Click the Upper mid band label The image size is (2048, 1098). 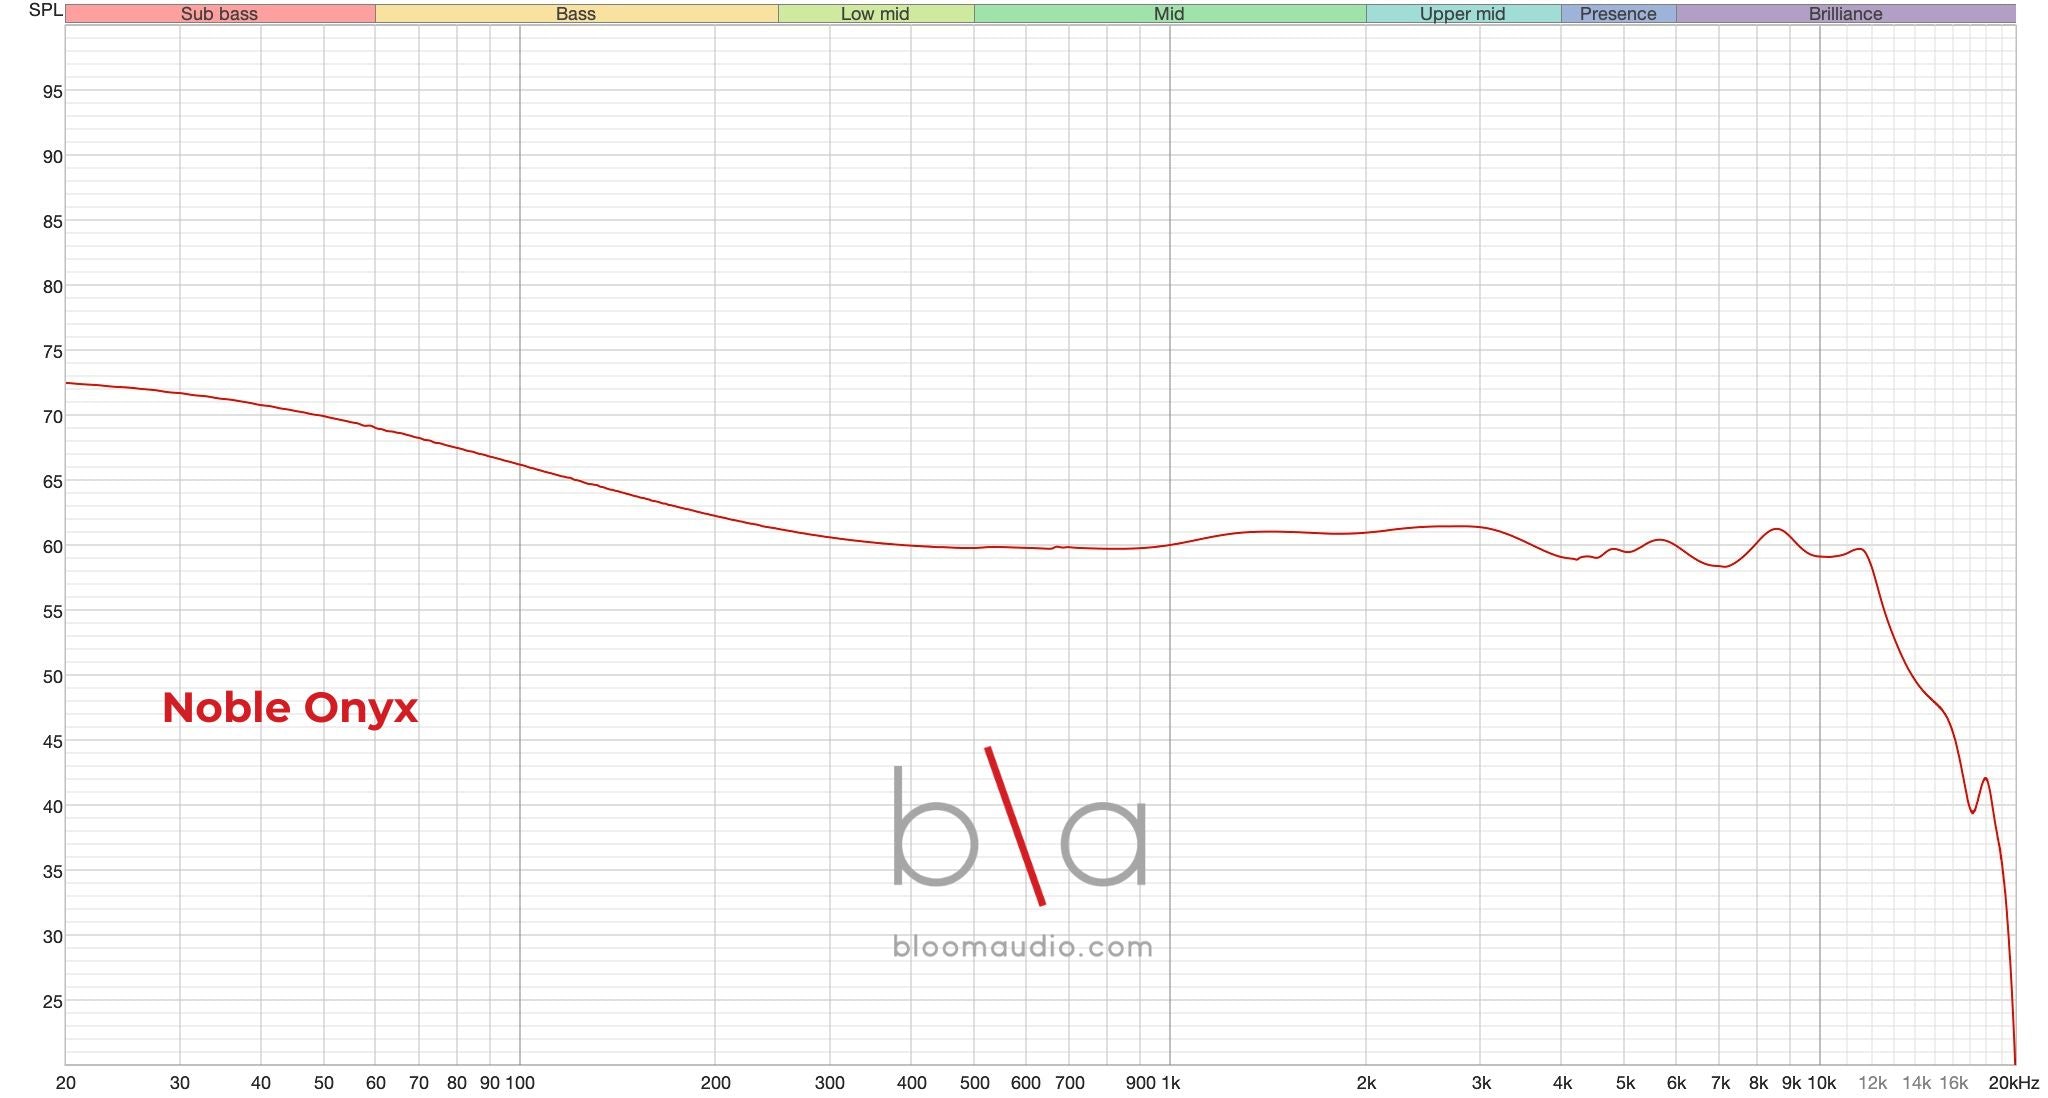pyautogui.click(x=1462, y=14)
